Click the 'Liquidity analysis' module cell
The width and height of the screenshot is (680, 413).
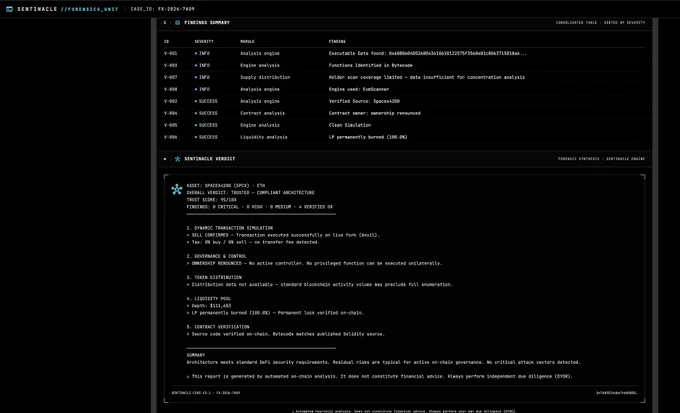click(x=264, y=137)
